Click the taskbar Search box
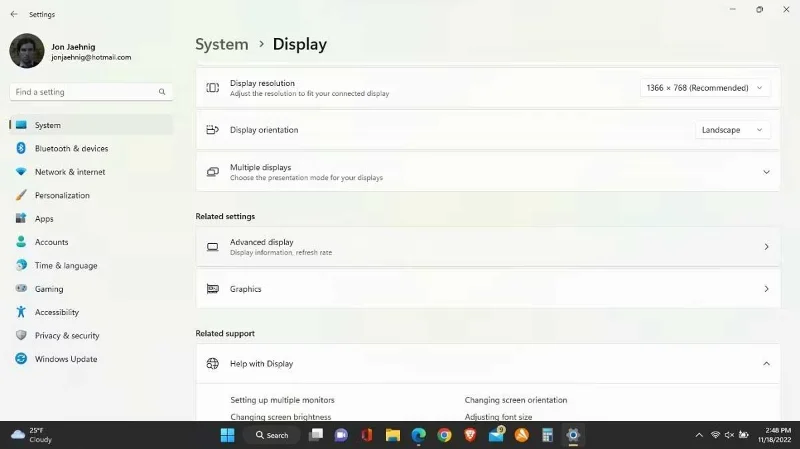 pyautogui.click(x=273, y=435)
